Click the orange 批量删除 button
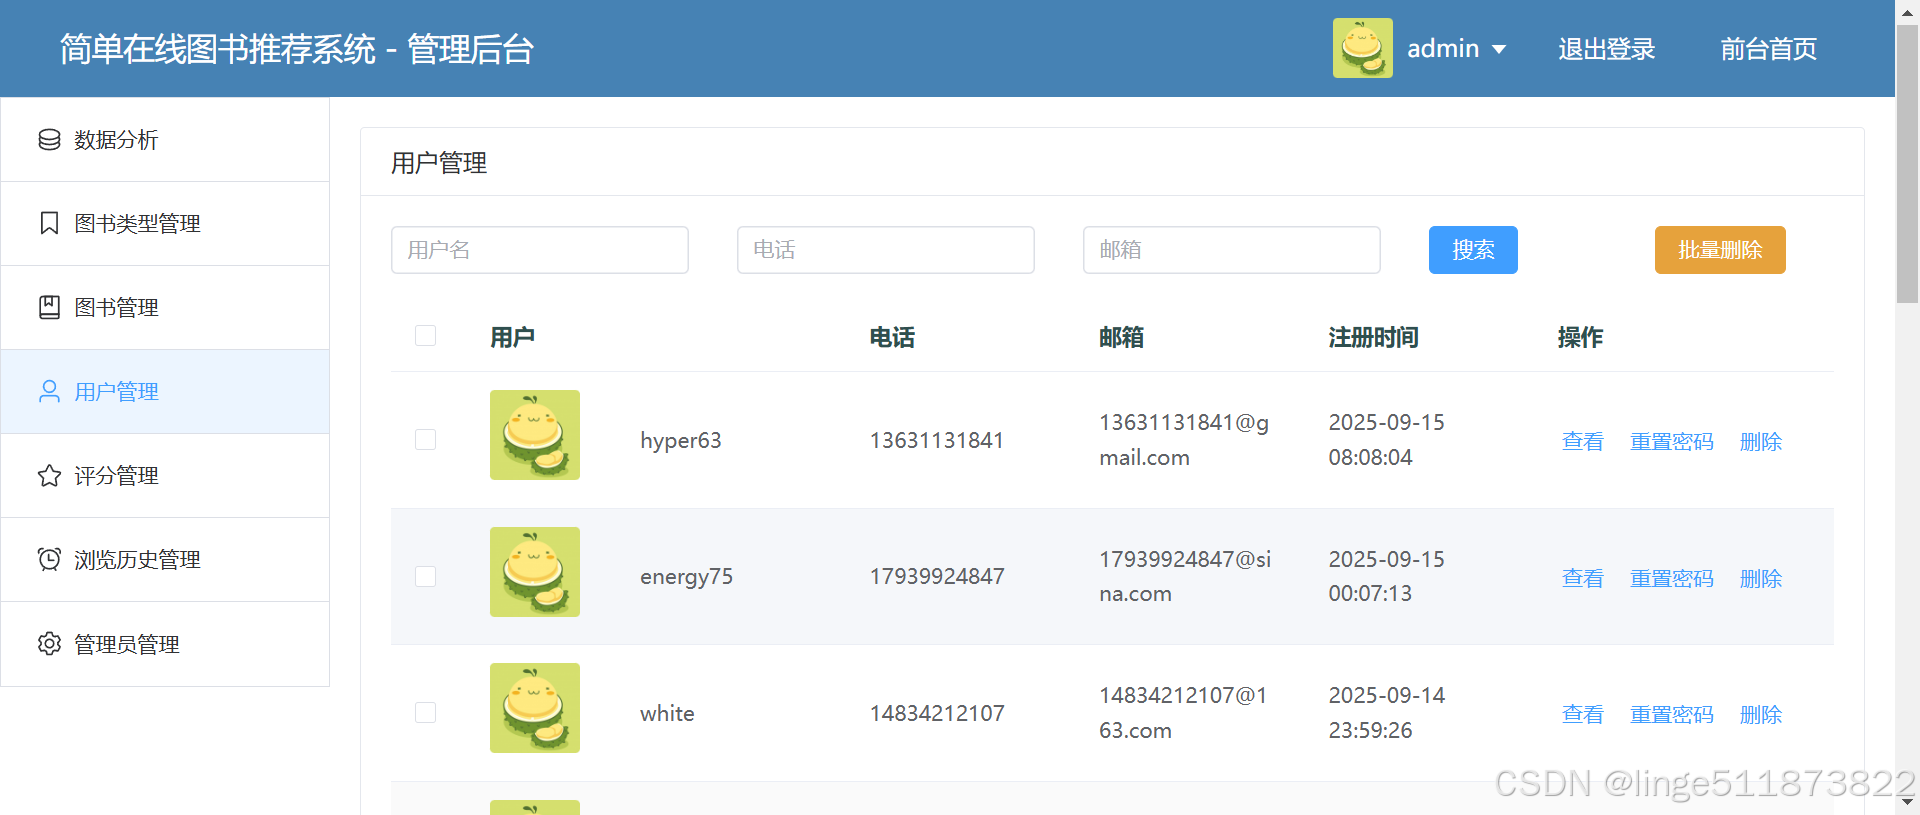The width and height of the screenshot is (1920, 815). tap(1720, 250)
